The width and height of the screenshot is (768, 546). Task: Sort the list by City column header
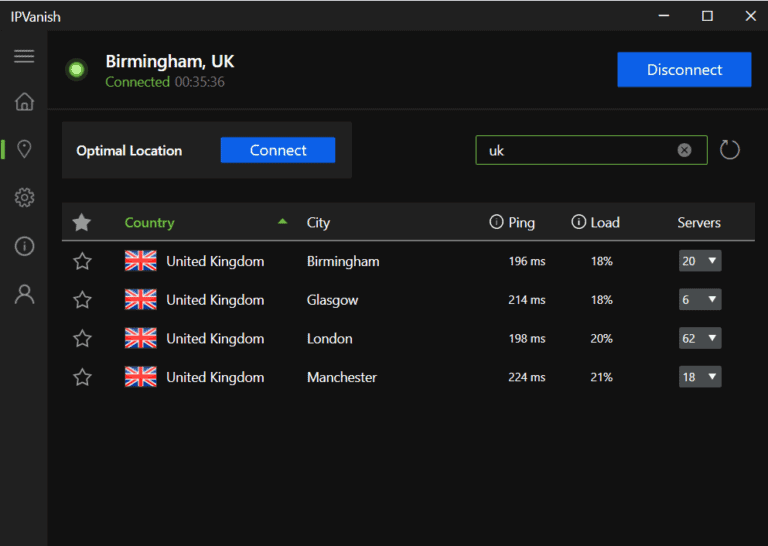pyautogui.click(x=318, y=223)
